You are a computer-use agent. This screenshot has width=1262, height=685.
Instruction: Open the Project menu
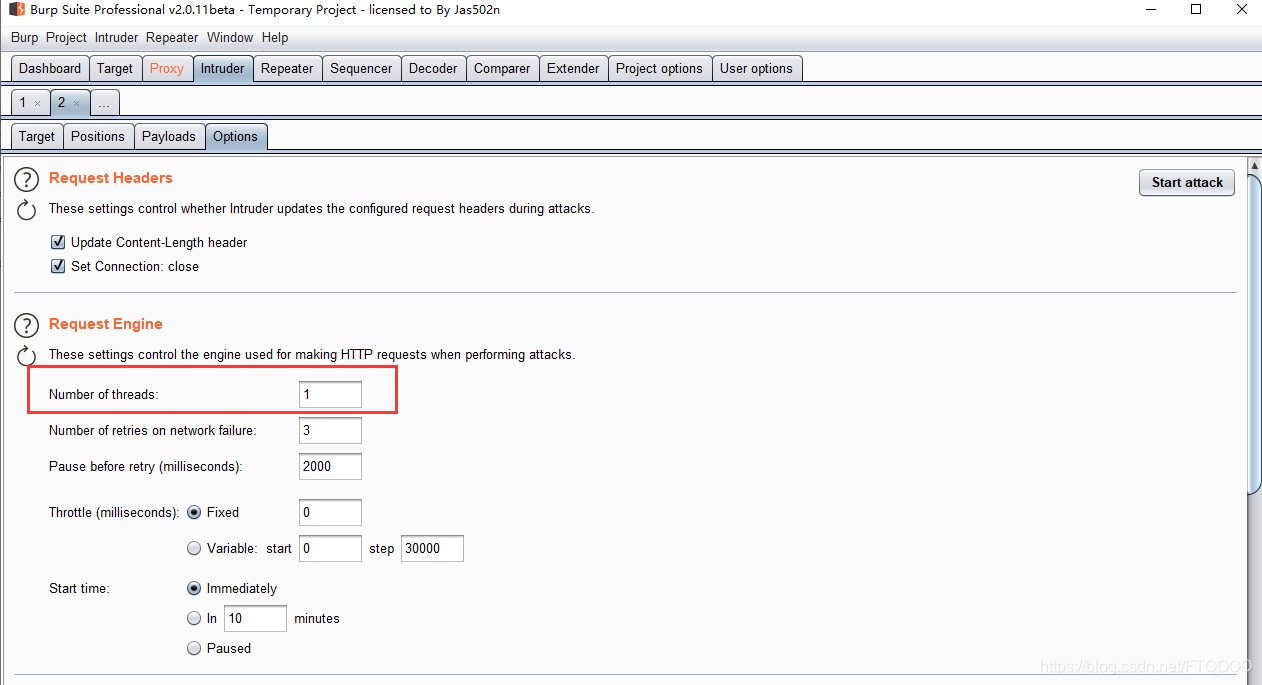(x=66, y=37)
